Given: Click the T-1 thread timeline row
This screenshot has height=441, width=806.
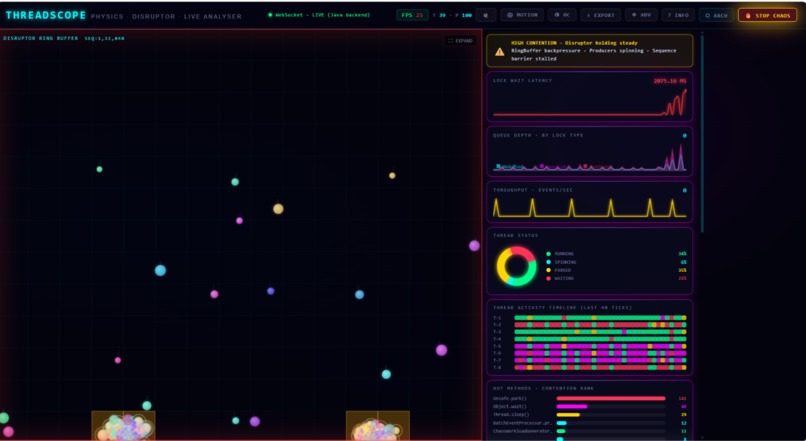Looking at the screenshot, I should 590,318.
